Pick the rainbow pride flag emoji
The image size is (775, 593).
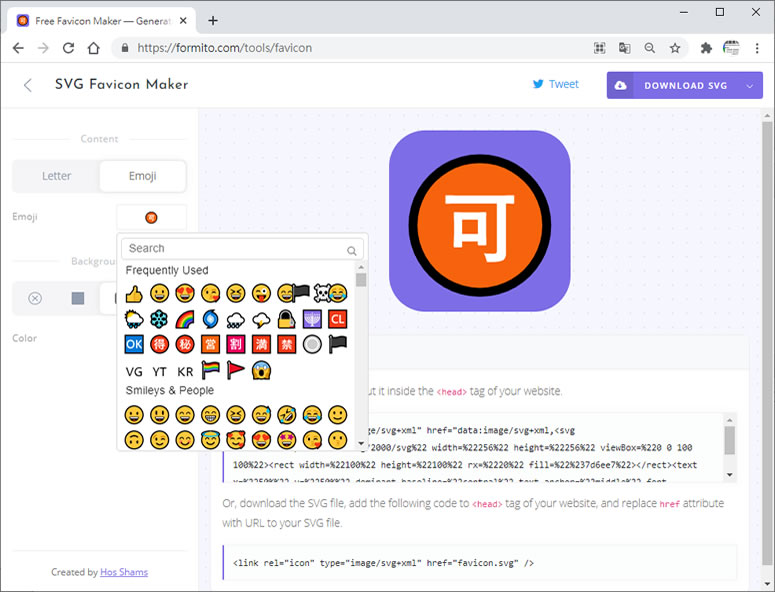pyautogui.click(x=210, y=371)
